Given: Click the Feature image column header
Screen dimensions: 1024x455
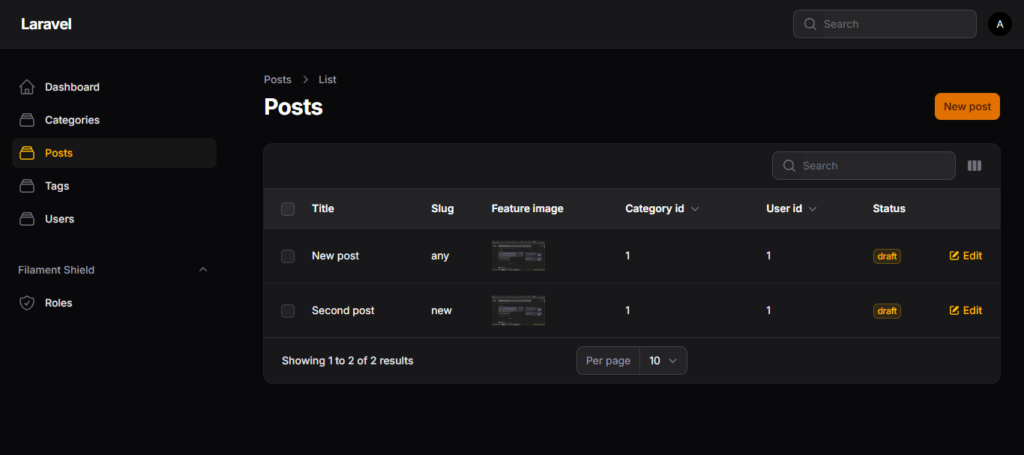Looking at the screenshot, I should tap(527, 209).
